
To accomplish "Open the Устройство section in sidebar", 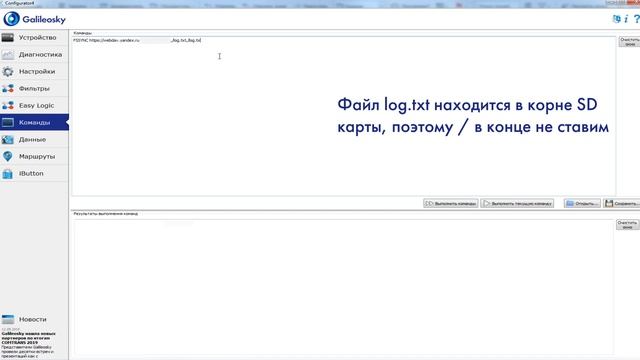I will pos(34,38).
